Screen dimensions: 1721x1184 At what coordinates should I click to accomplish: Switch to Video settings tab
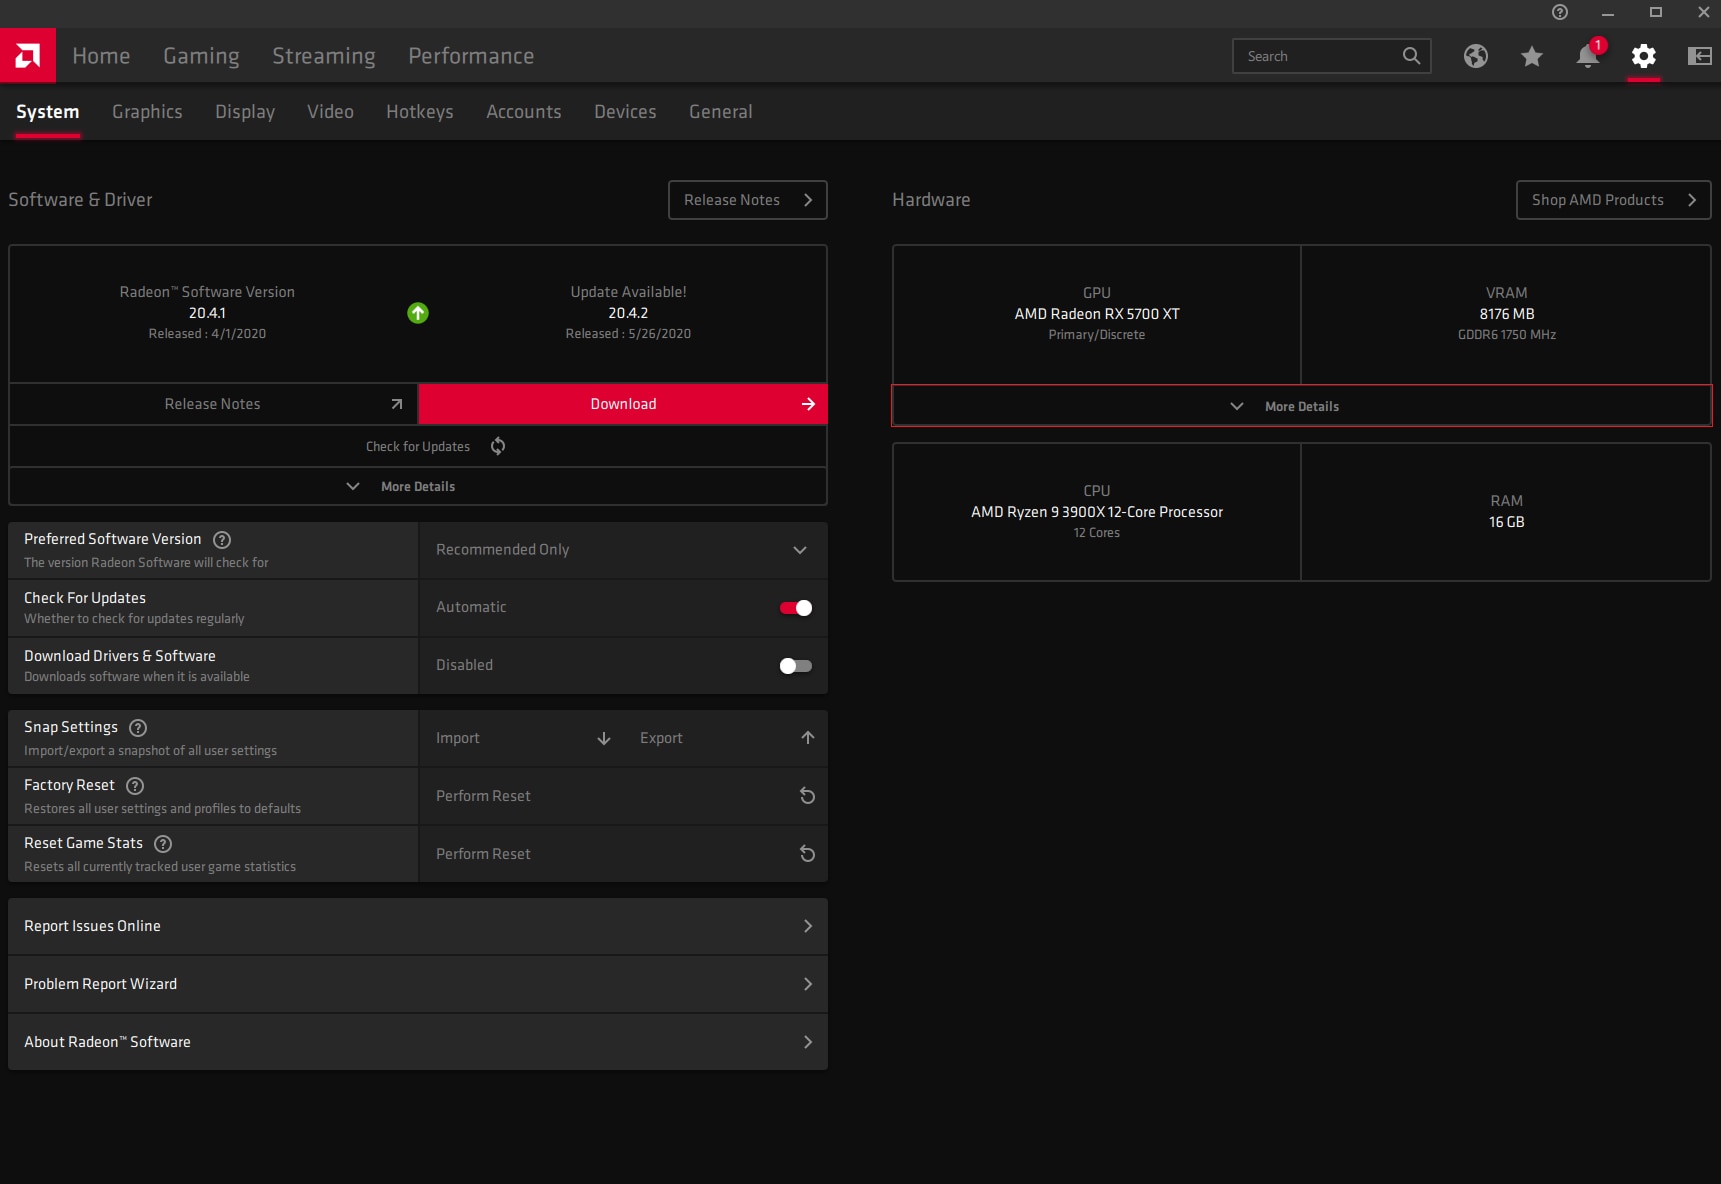tap(330, 112)
